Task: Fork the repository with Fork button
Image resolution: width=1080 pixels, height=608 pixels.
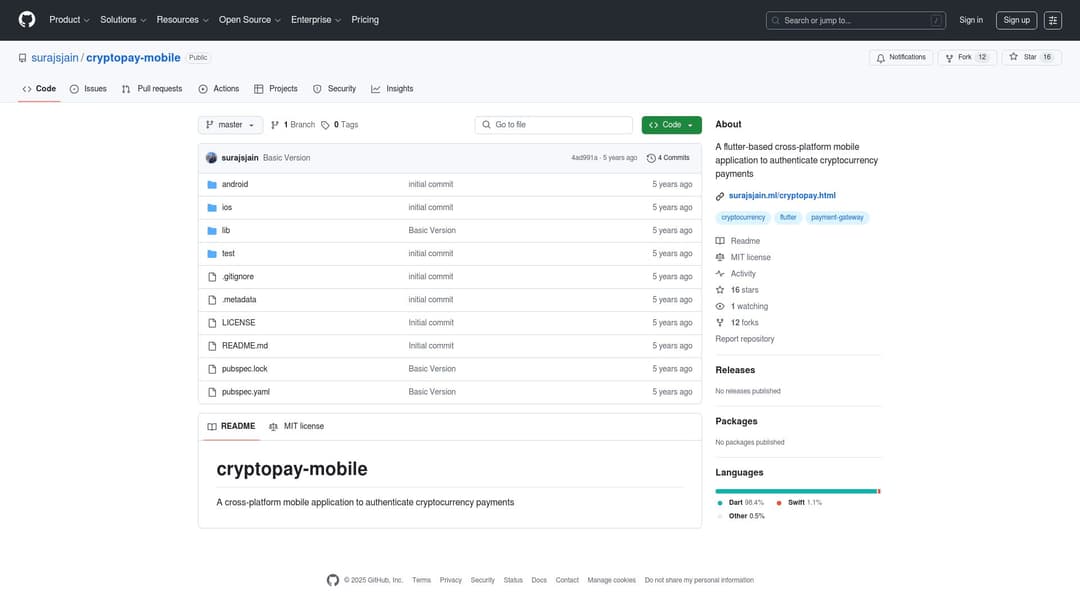Action: pyautogui.click(x=967, y=58)
